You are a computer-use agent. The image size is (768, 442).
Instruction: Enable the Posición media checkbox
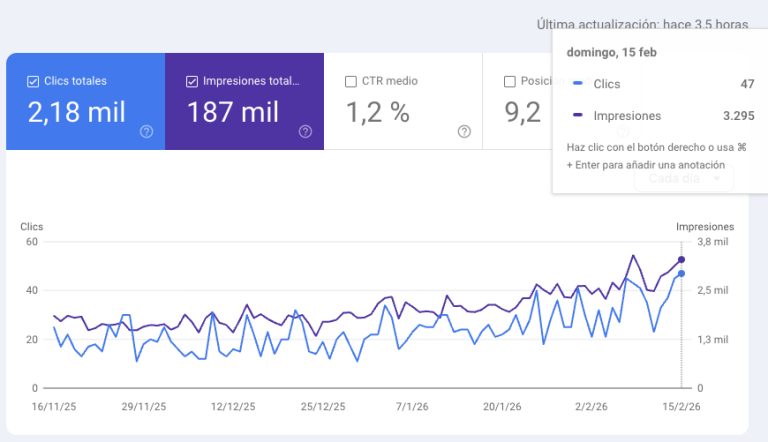(x=510, y=81)
